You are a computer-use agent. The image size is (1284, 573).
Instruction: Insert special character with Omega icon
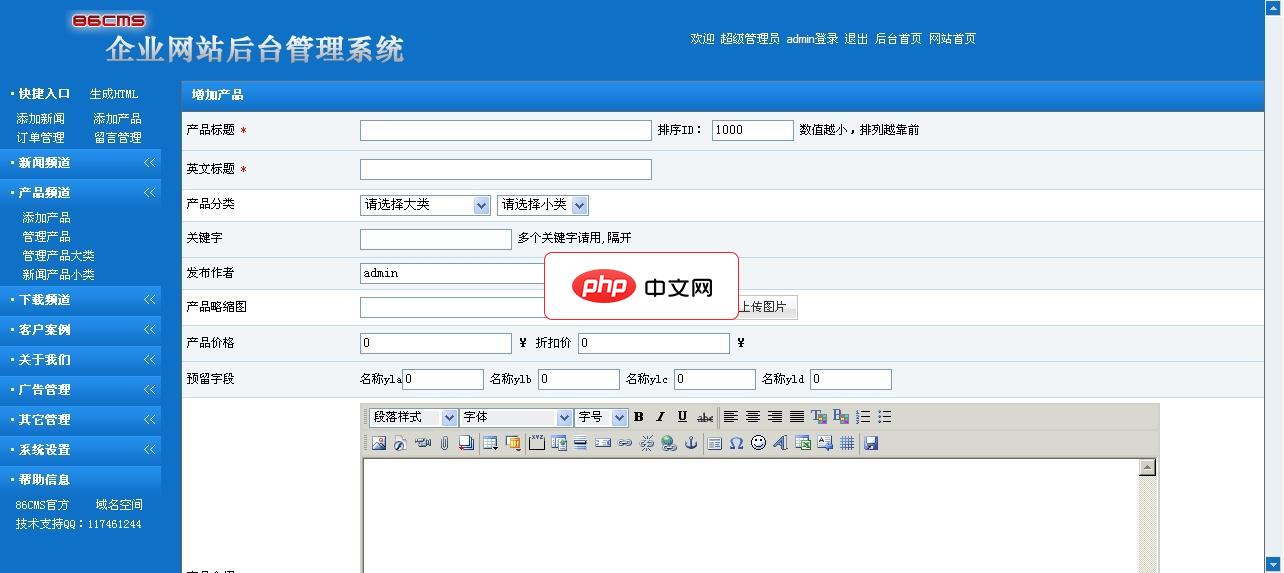point(736,443)
